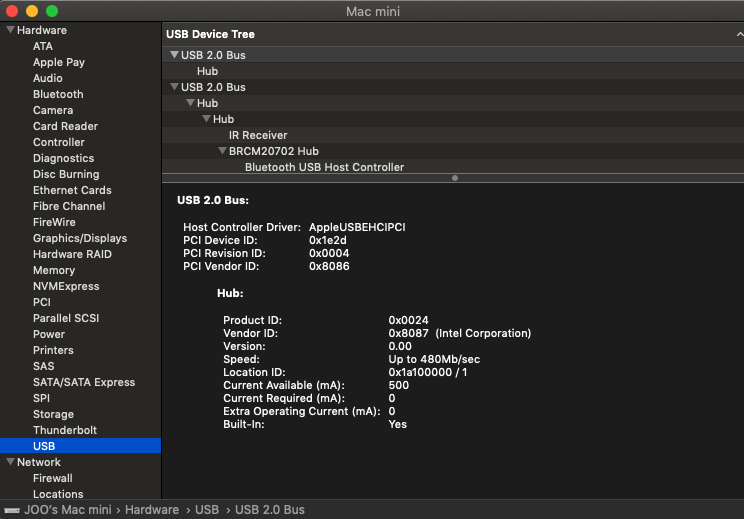Click USB 2.0 Bus in the path bar

270,510
